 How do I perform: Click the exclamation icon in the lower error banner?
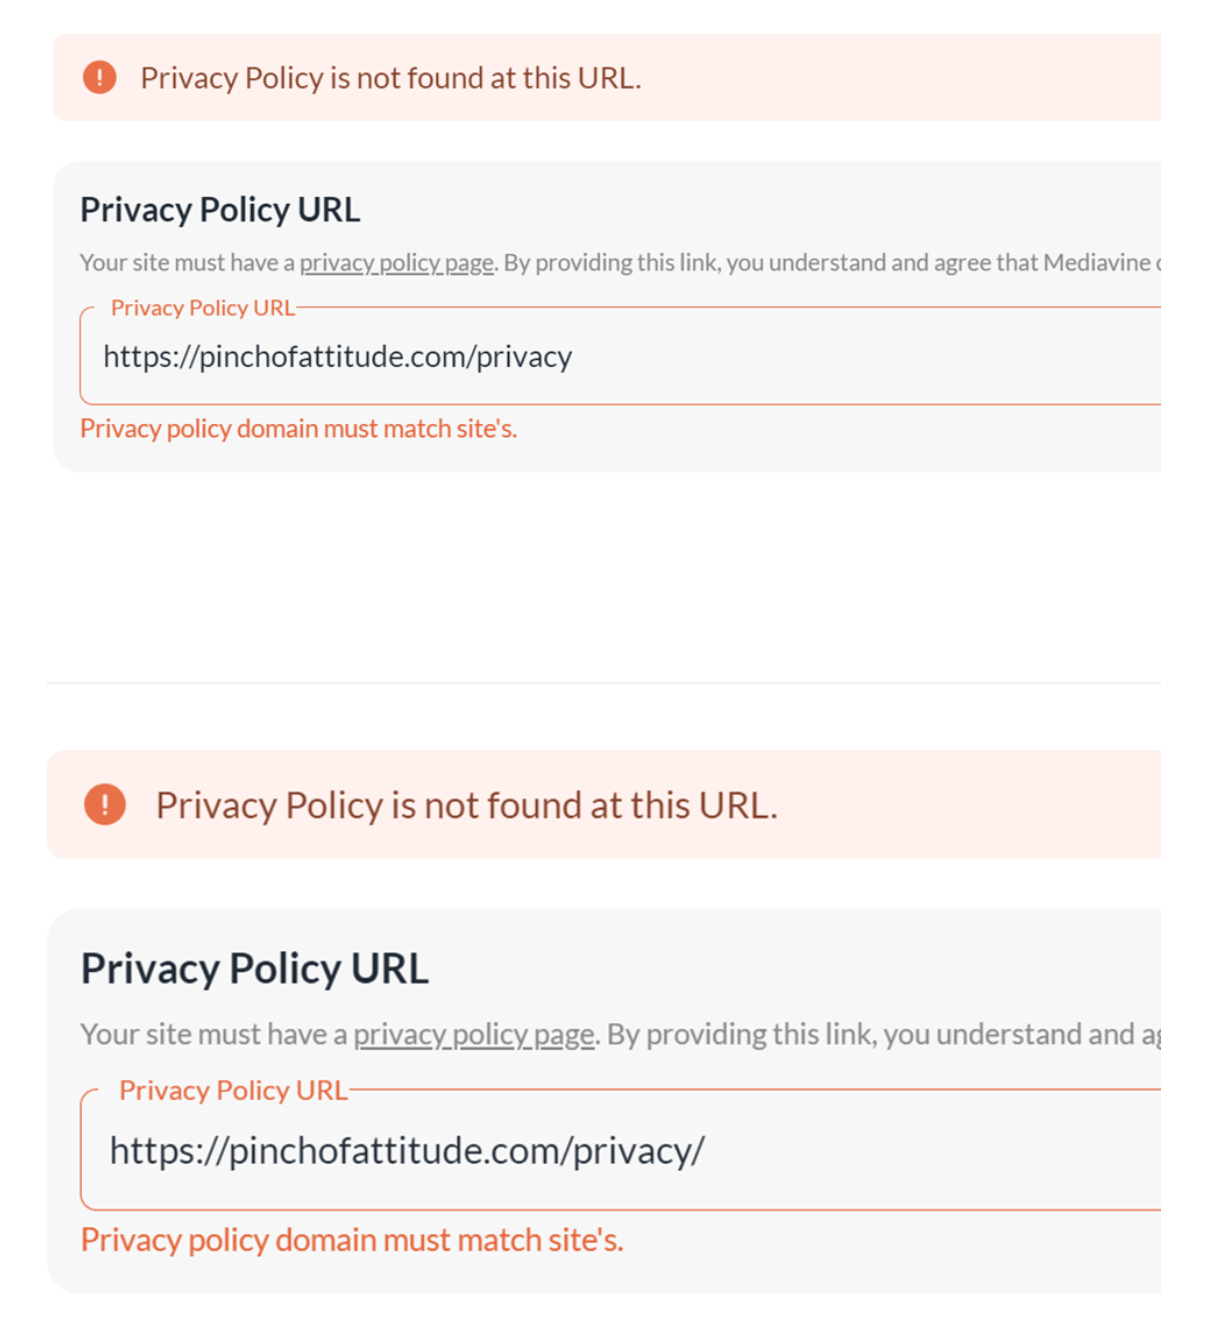click(x=105, y=804)
